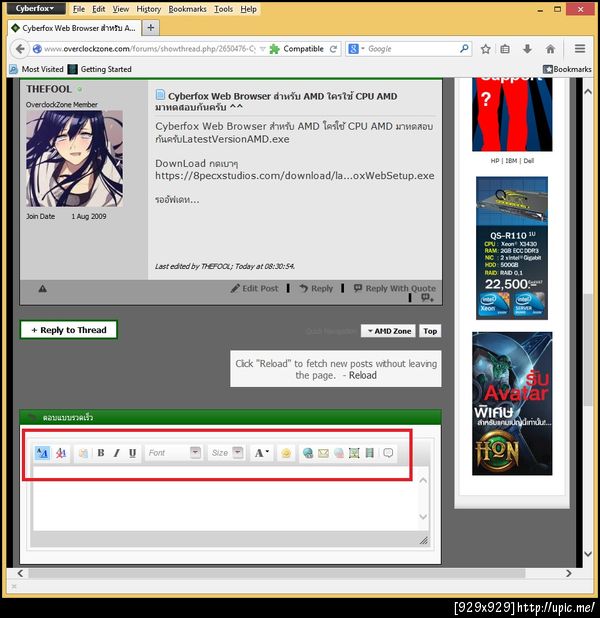
Task: Click the Reply link under the post
Action: point(316,289)
